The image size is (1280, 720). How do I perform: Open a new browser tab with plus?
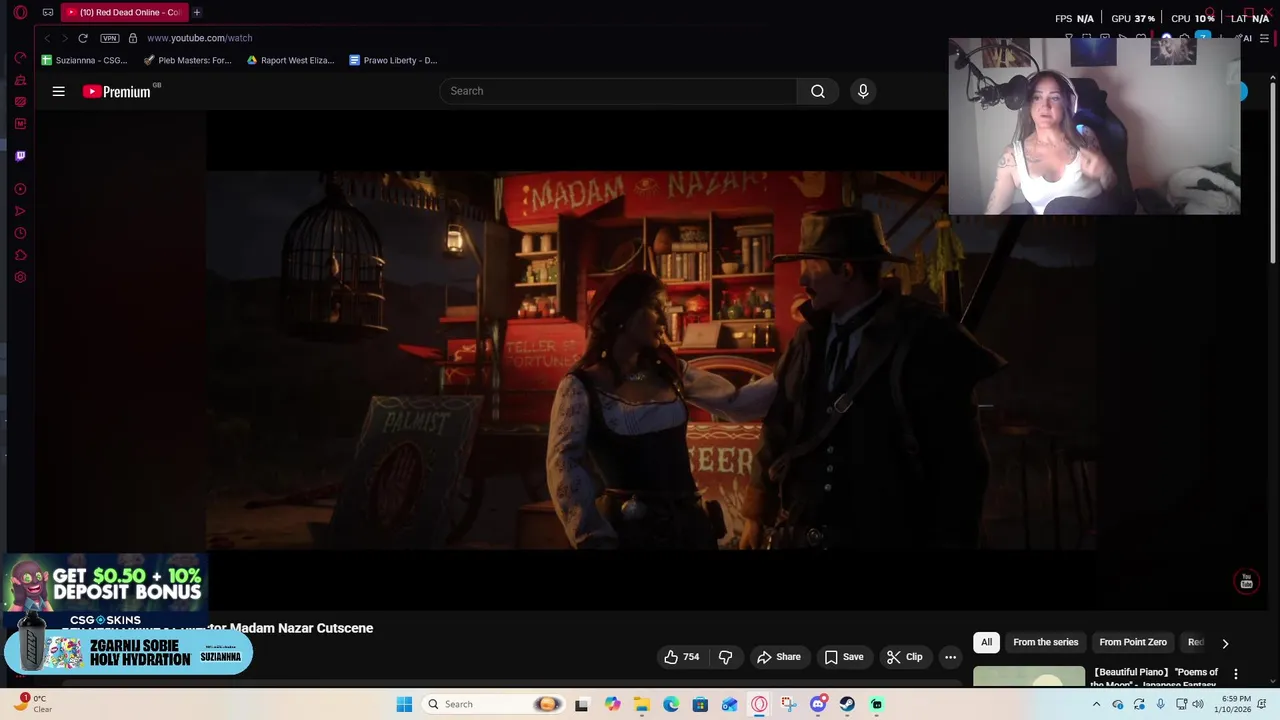[197, 12]
